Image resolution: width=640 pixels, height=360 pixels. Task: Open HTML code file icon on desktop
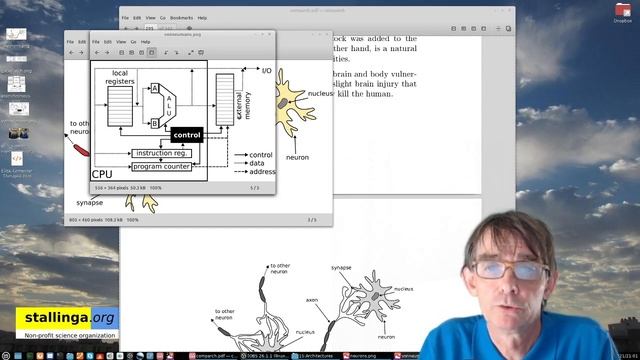17,158
